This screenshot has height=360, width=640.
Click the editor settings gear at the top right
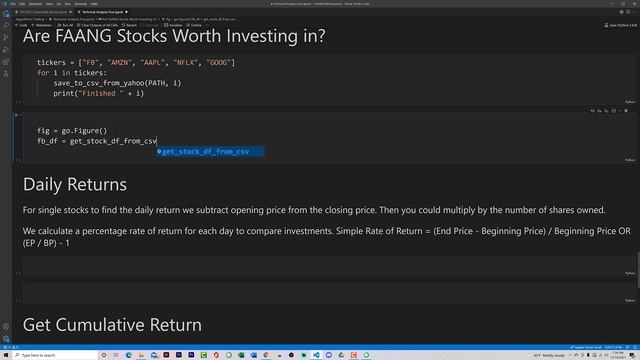point(621,12)
